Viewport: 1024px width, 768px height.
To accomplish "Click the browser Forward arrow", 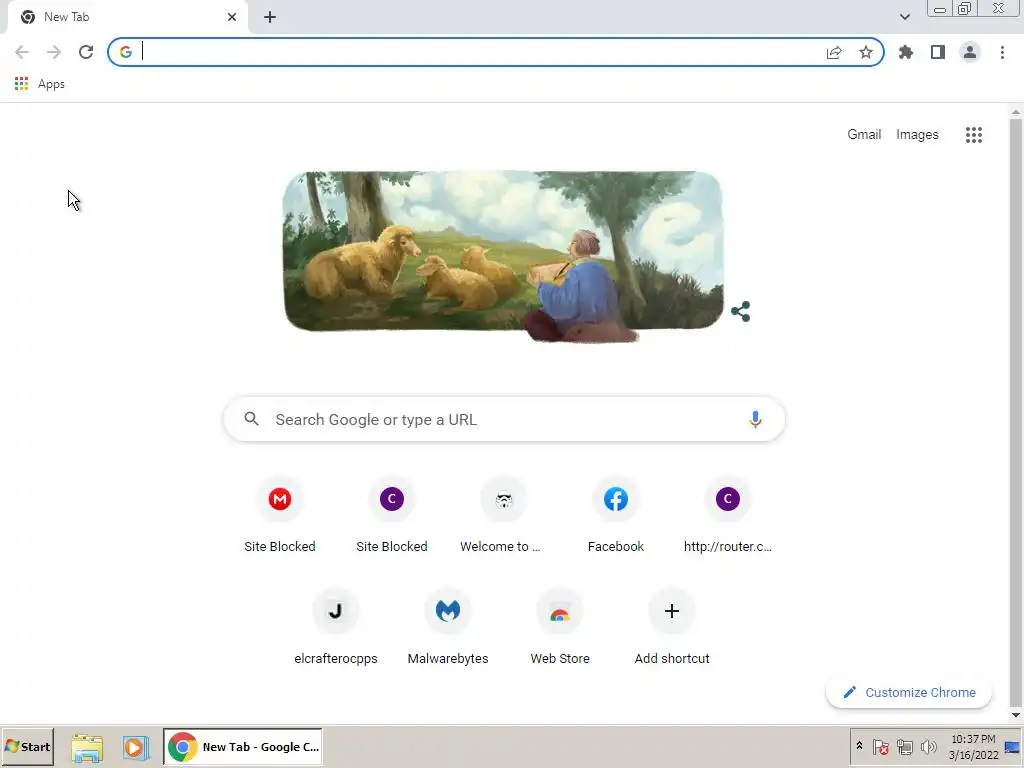I will (x=54, y=52).
